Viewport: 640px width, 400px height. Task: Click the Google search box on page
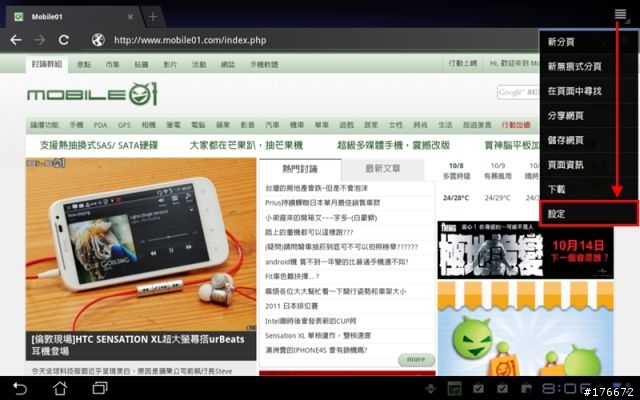[x=518, y=92]
